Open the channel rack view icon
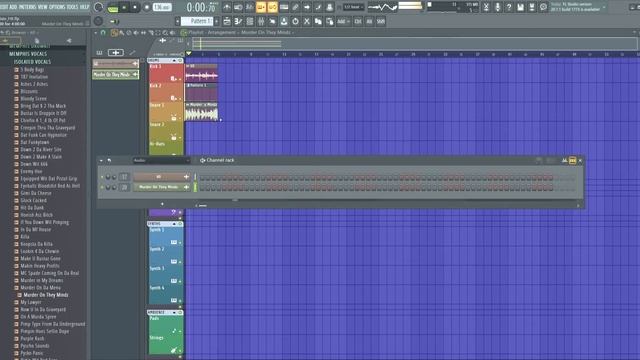The width and height of the screenshot is (640, 360). click(249, 21)
